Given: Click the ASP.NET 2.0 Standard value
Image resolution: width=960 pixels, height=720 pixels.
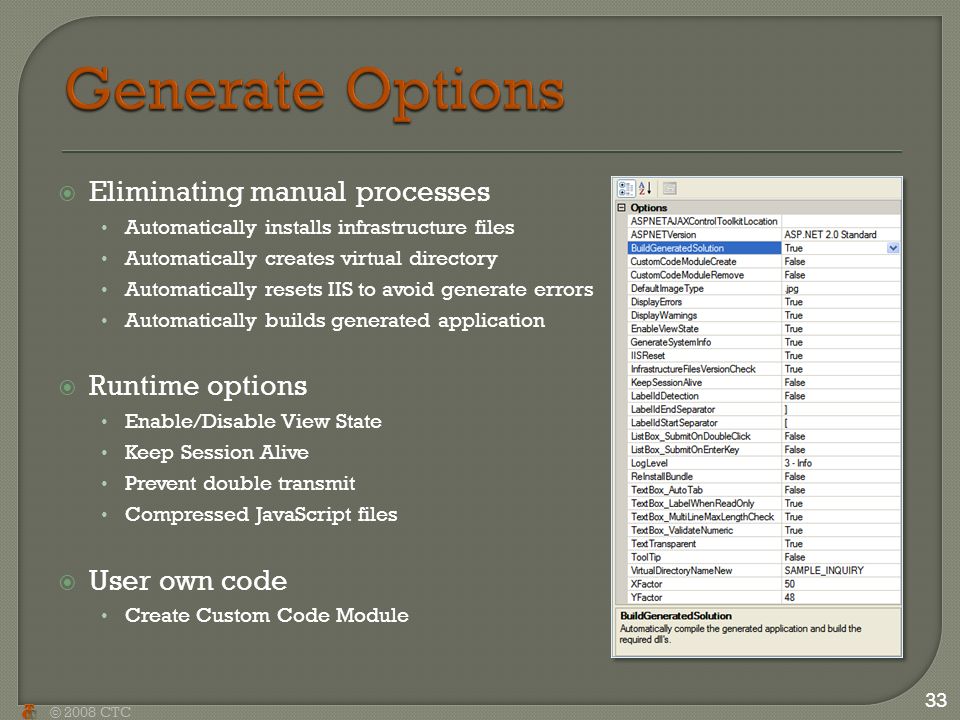Looking at the screenshot, I should 830,234.
